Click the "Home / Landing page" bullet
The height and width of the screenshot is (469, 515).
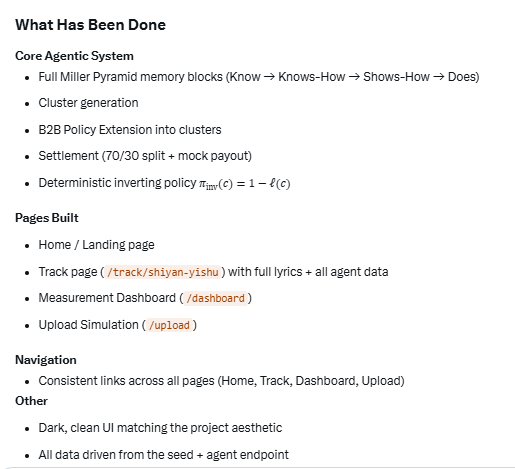tap(97, 245)
